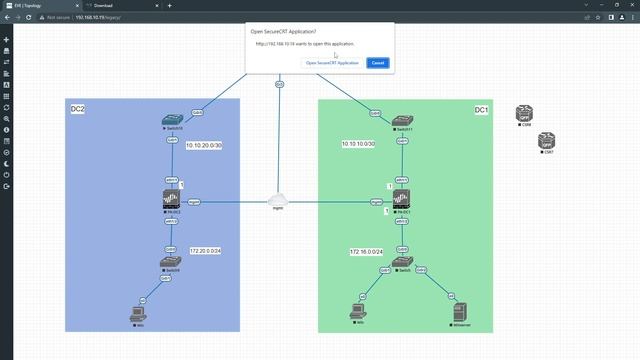Open the Networks sidebar icon
Viewport: 640px width, 360px height.
(x=6, y=62)
